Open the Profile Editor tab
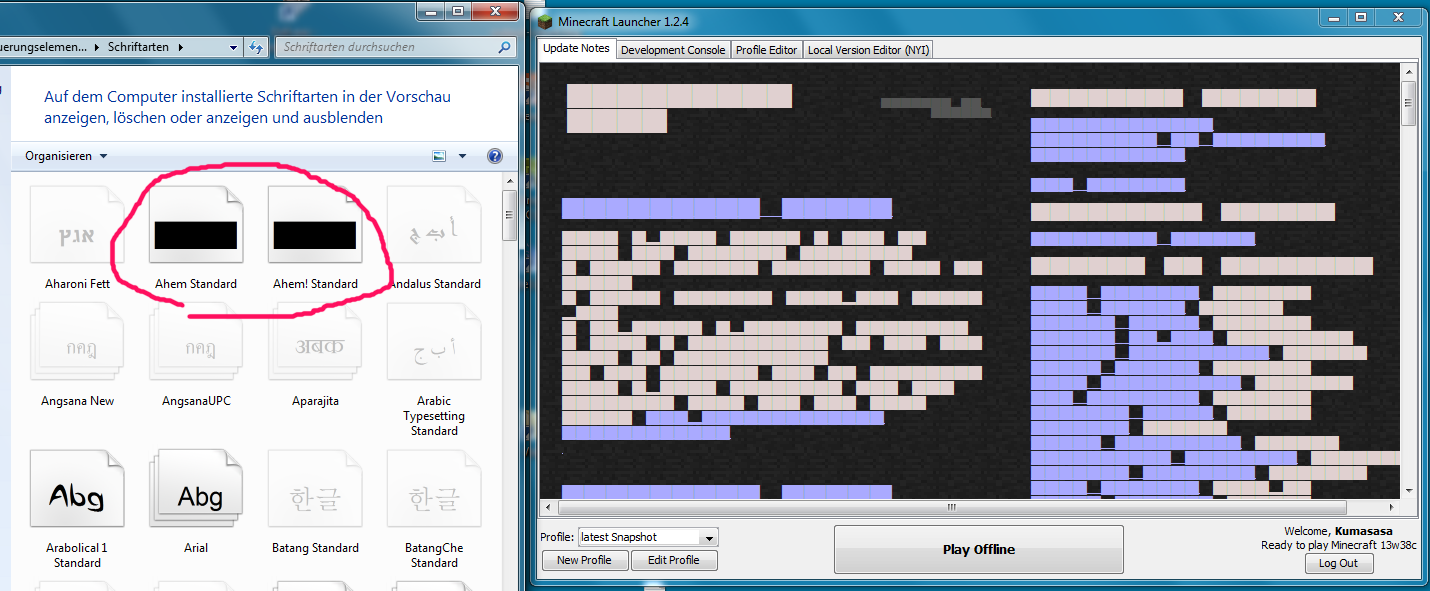 (766, 50)
